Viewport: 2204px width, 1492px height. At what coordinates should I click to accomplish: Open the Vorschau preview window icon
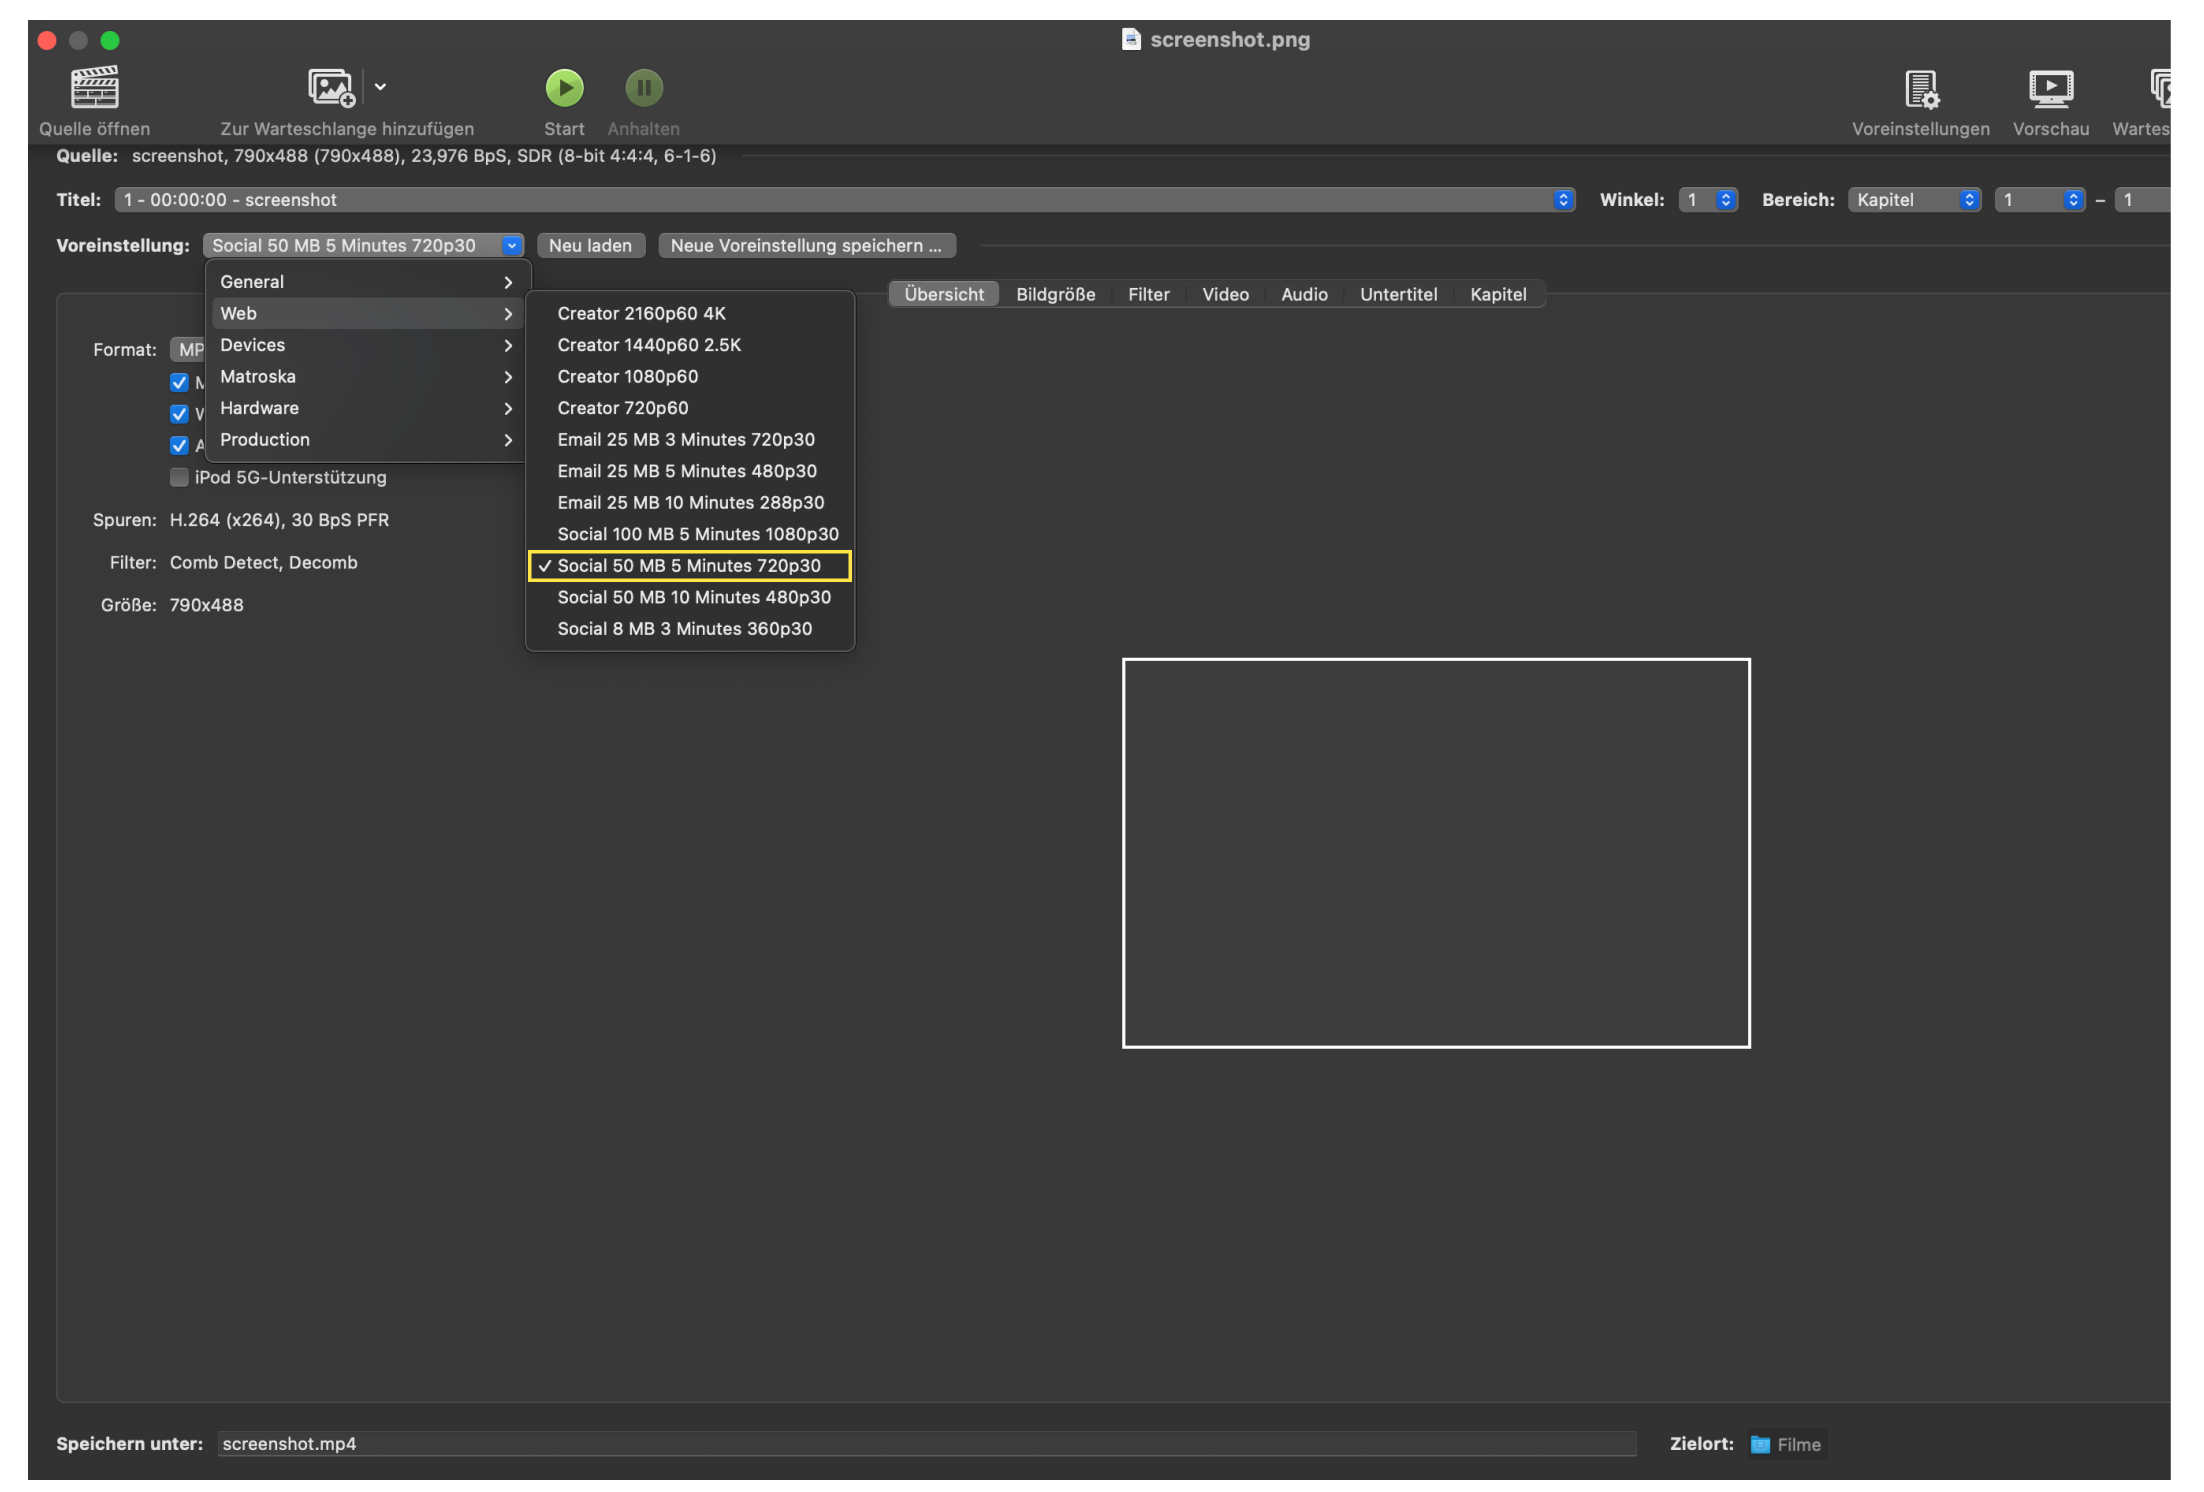coord(2050,89)
